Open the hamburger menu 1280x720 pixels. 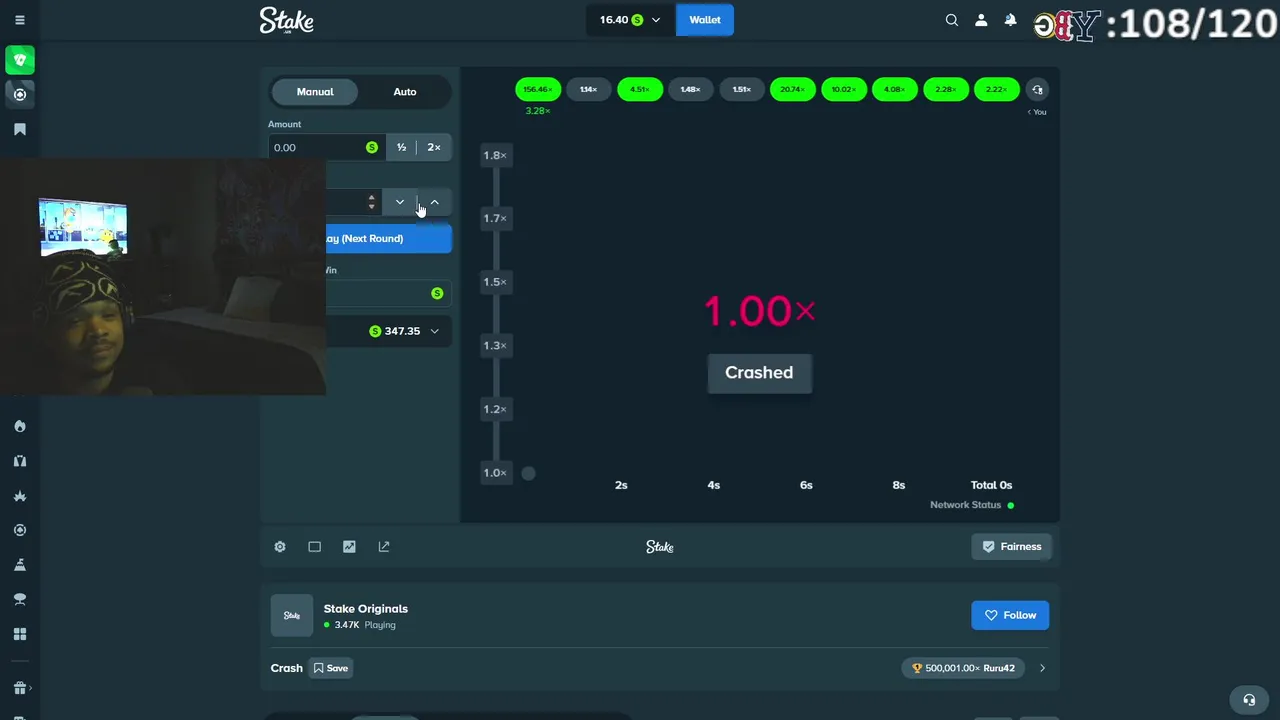tap(20, 20)
